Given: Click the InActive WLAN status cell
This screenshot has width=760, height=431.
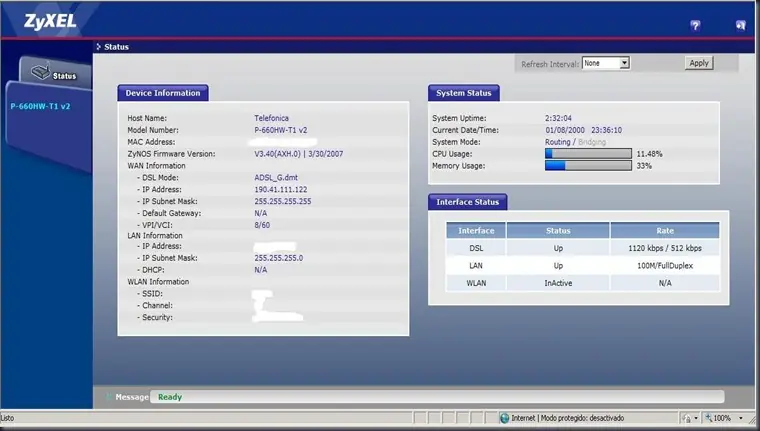Looking at the screenshot, I should pos(558,283).
